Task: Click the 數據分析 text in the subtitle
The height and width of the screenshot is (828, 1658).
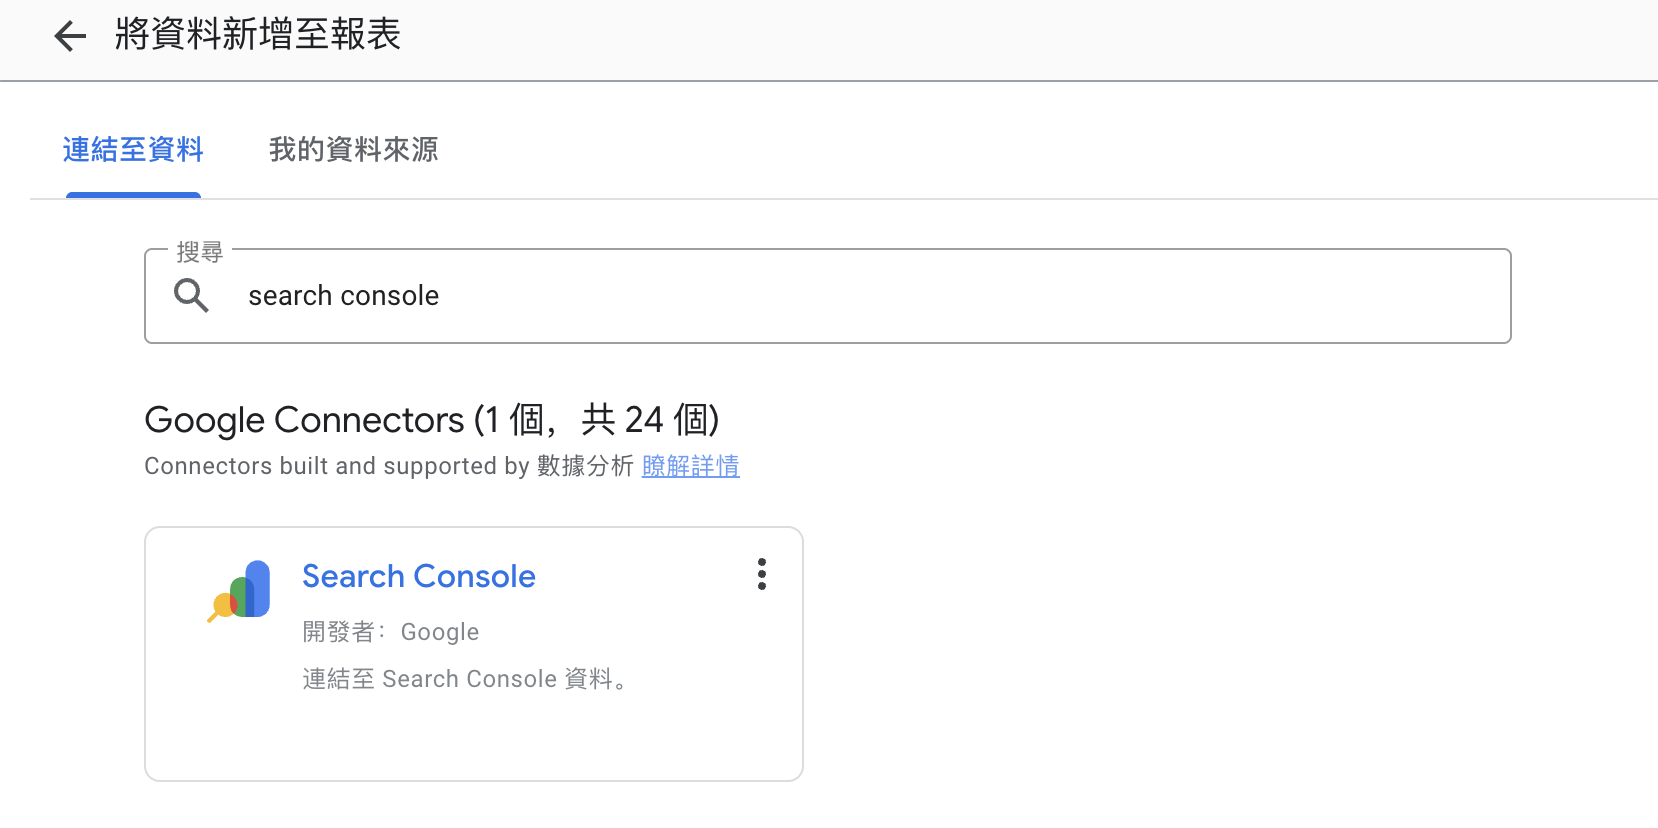Action: [x=586, y=466]
